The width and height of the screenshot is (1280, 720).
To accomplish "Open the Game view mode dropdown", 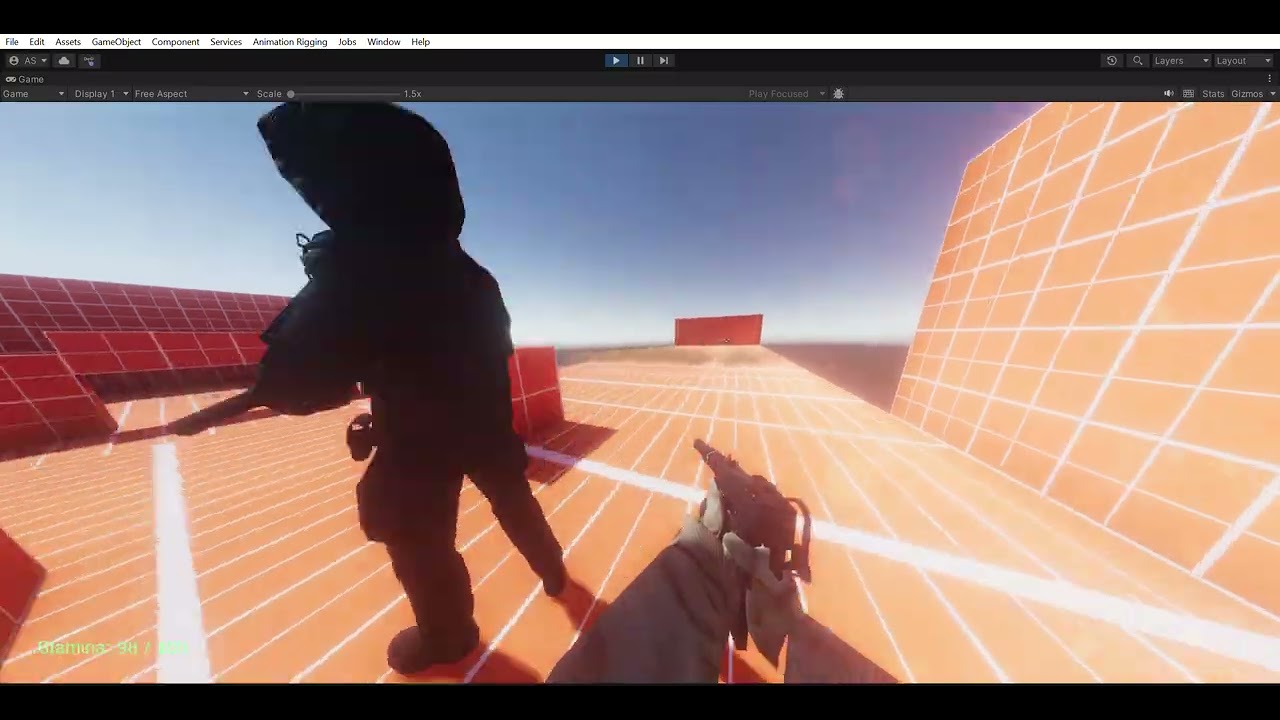I will [34, 94].
